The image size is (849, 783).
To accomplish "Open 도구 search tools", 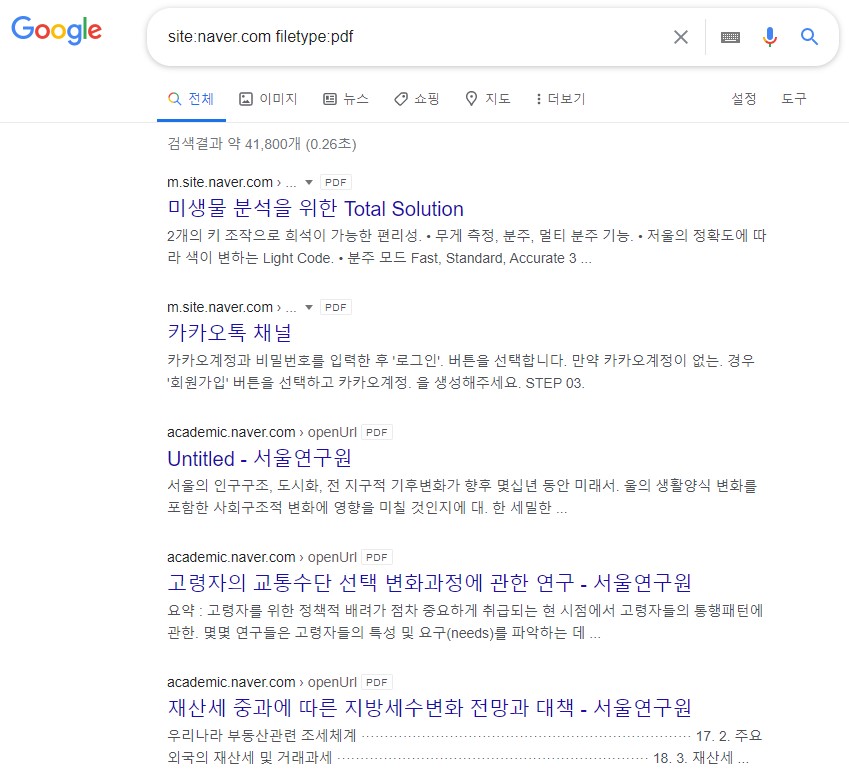I will click(x=794, y=99).
